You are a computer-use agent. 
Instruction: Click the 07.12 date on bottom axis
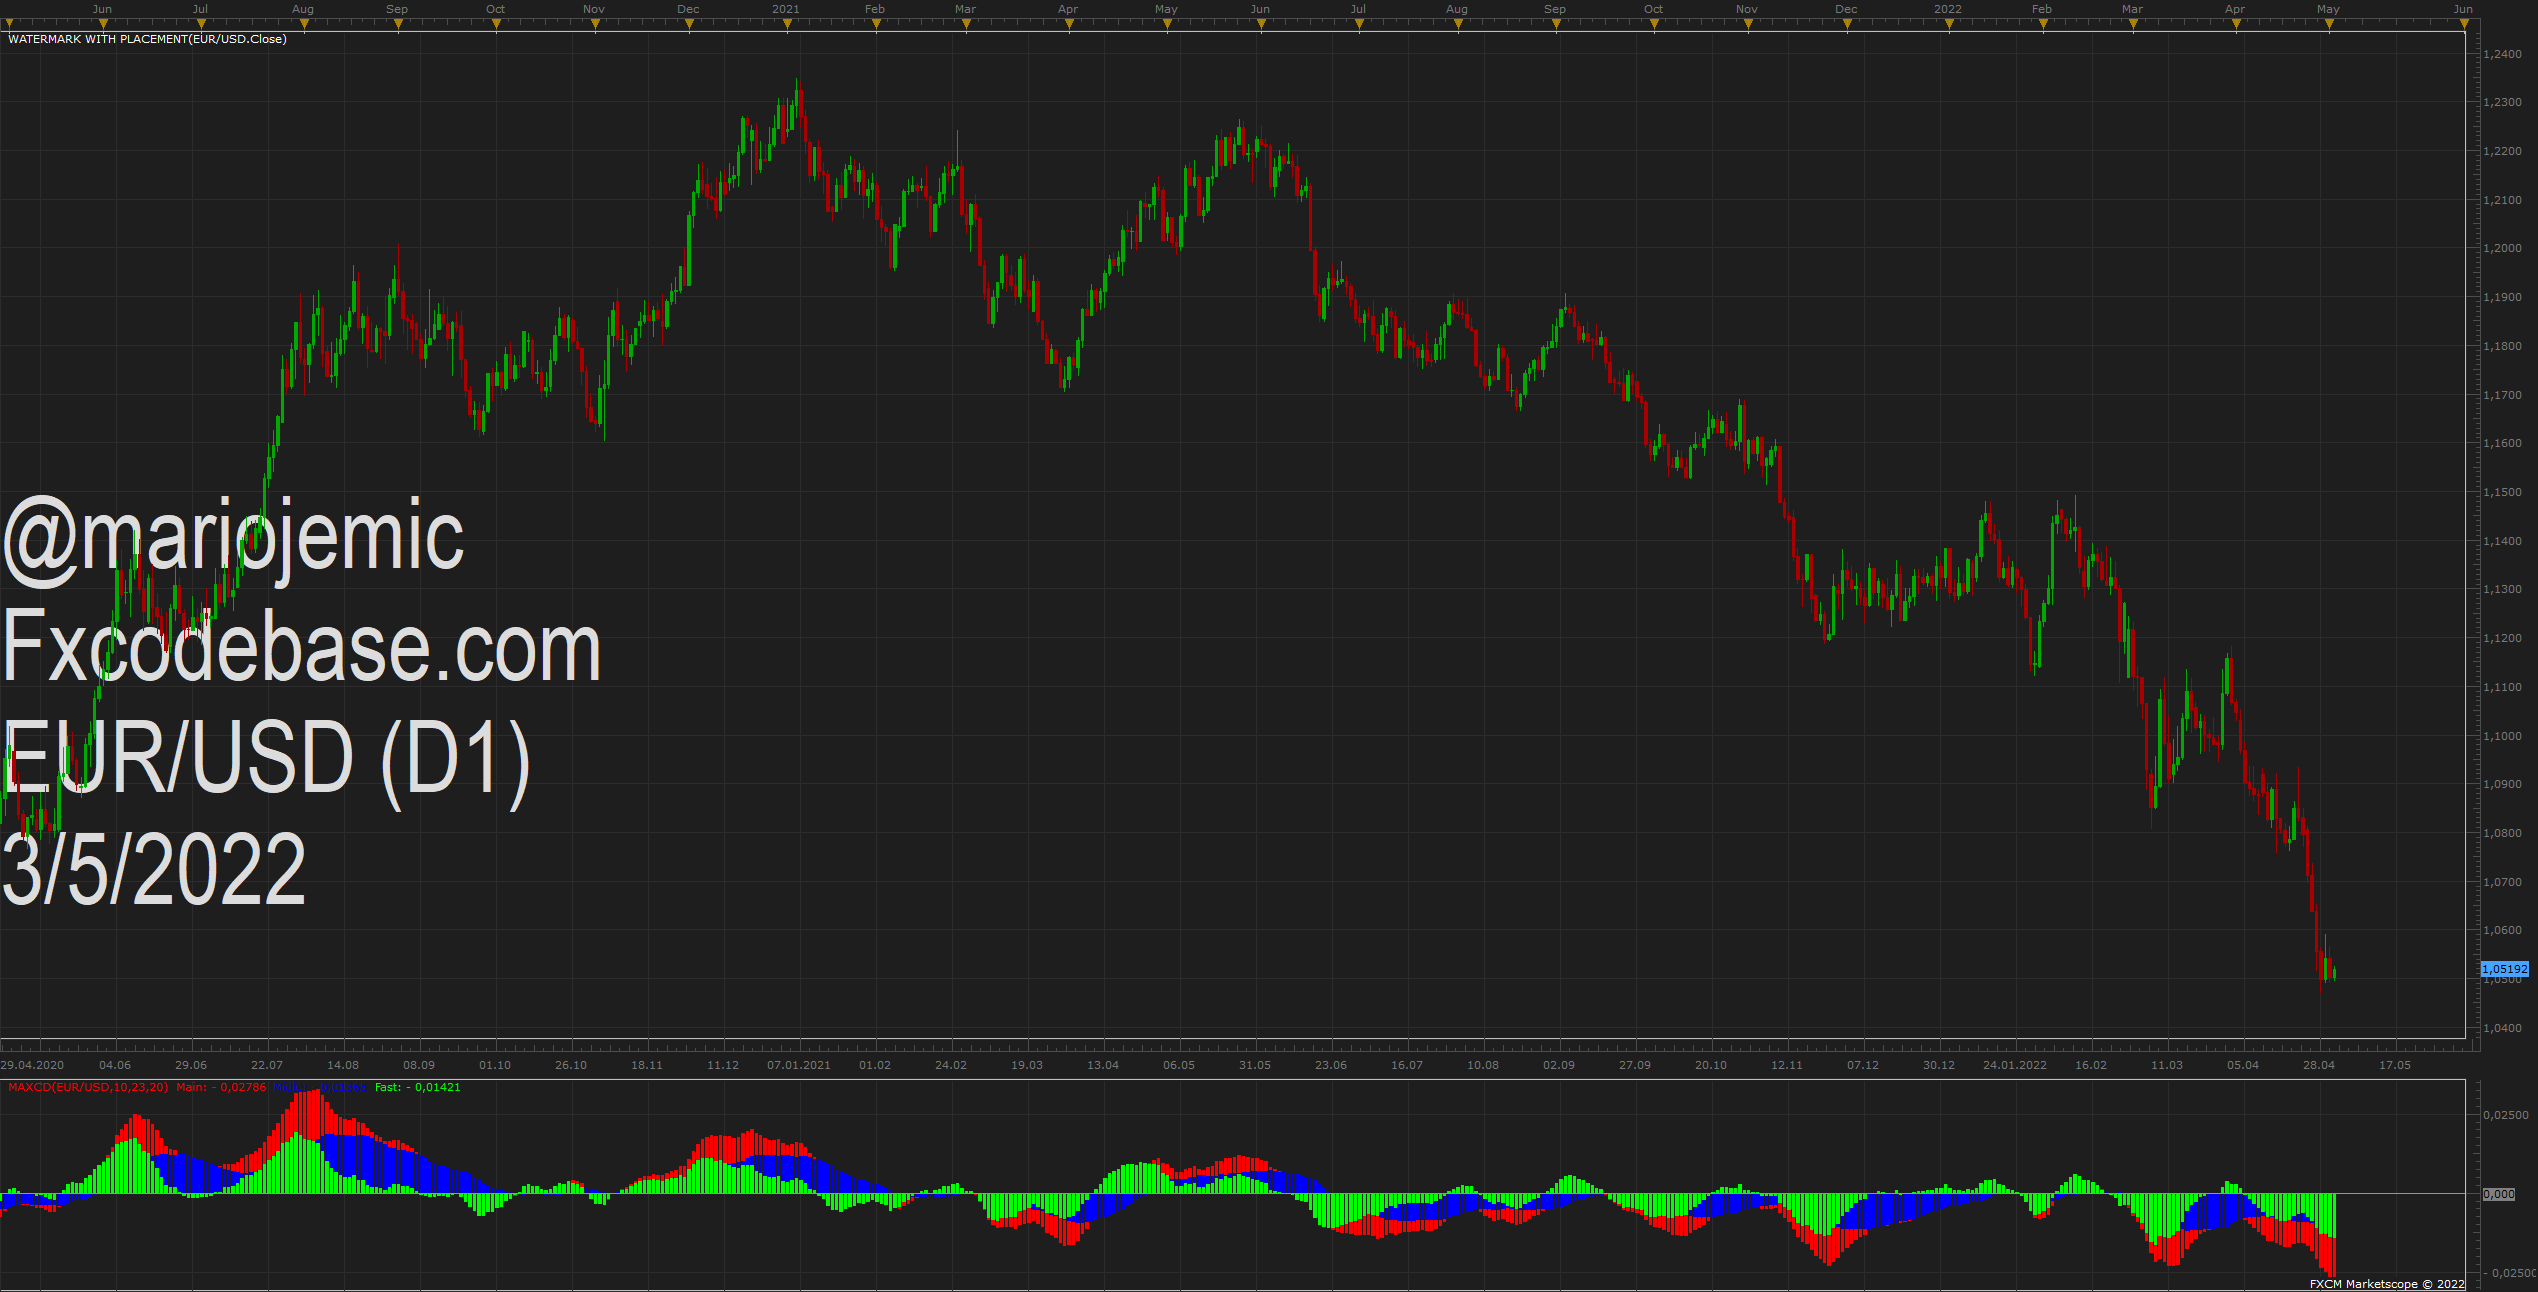[x=1863, y=1065]
